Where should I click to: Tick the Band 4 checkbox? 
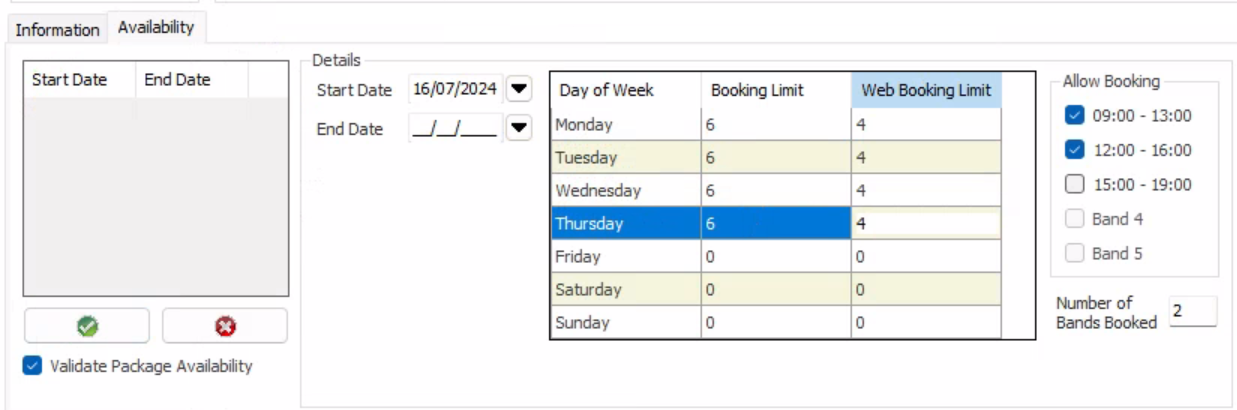pos(1075,219)
